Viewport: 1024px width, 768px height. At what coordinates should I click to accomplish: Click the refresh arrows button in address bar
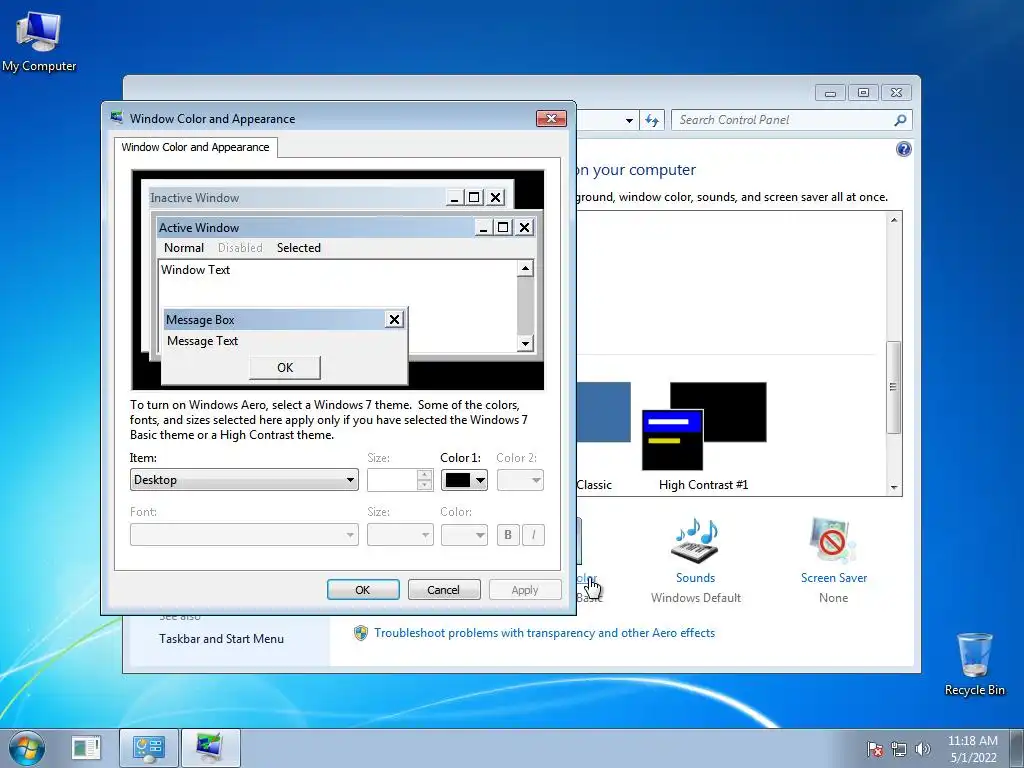(x=652, y=120)
